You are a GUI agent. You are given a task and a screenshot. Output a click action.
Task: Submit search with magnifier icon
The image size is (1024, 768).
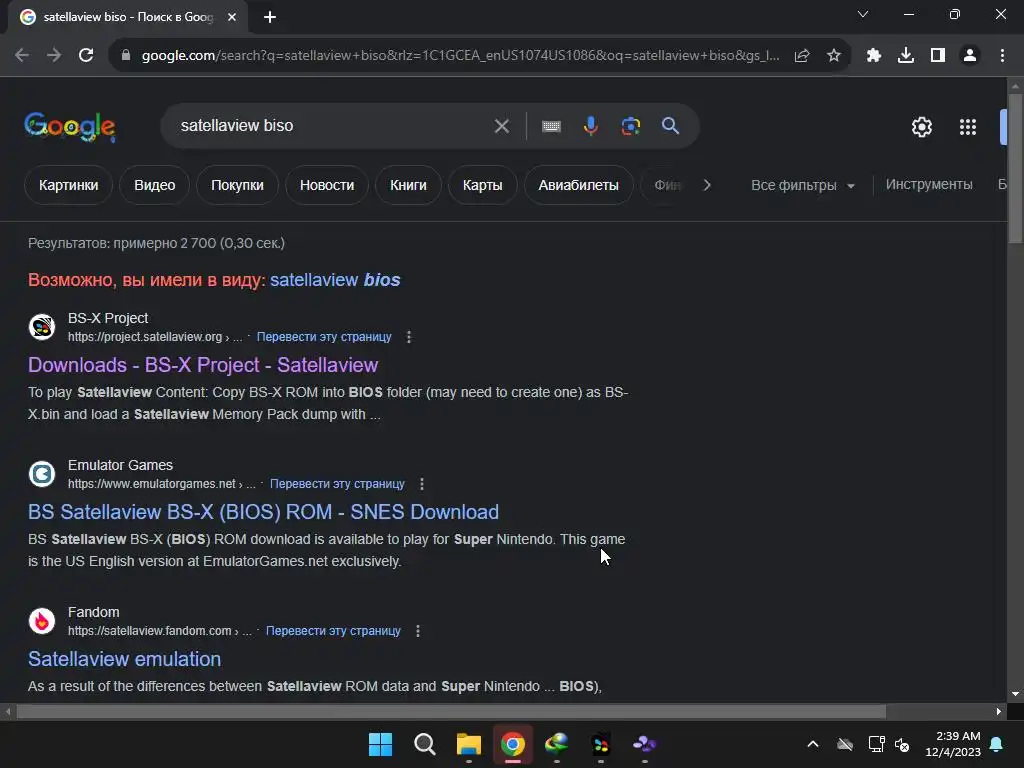coord(670,126)
